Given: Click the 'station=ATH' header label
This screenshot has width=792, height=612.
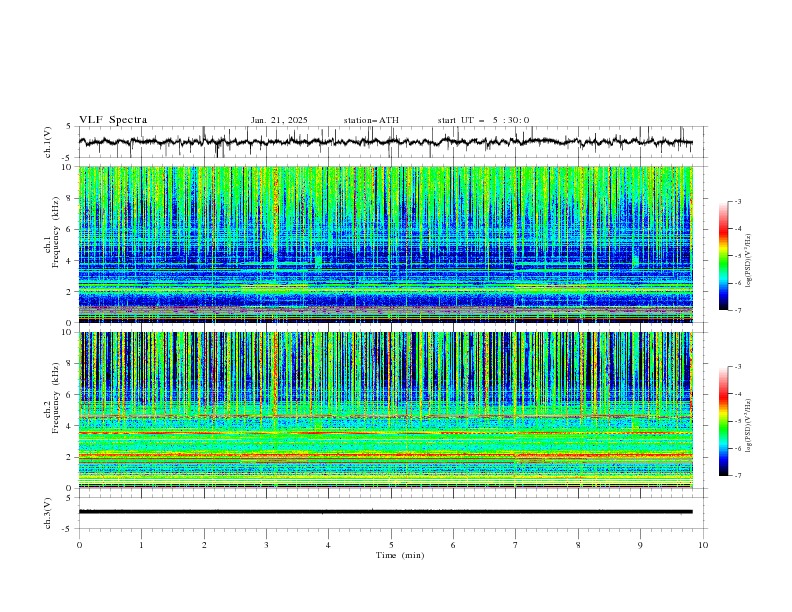Looking at the screenshot, I should [x=371, y=120].
